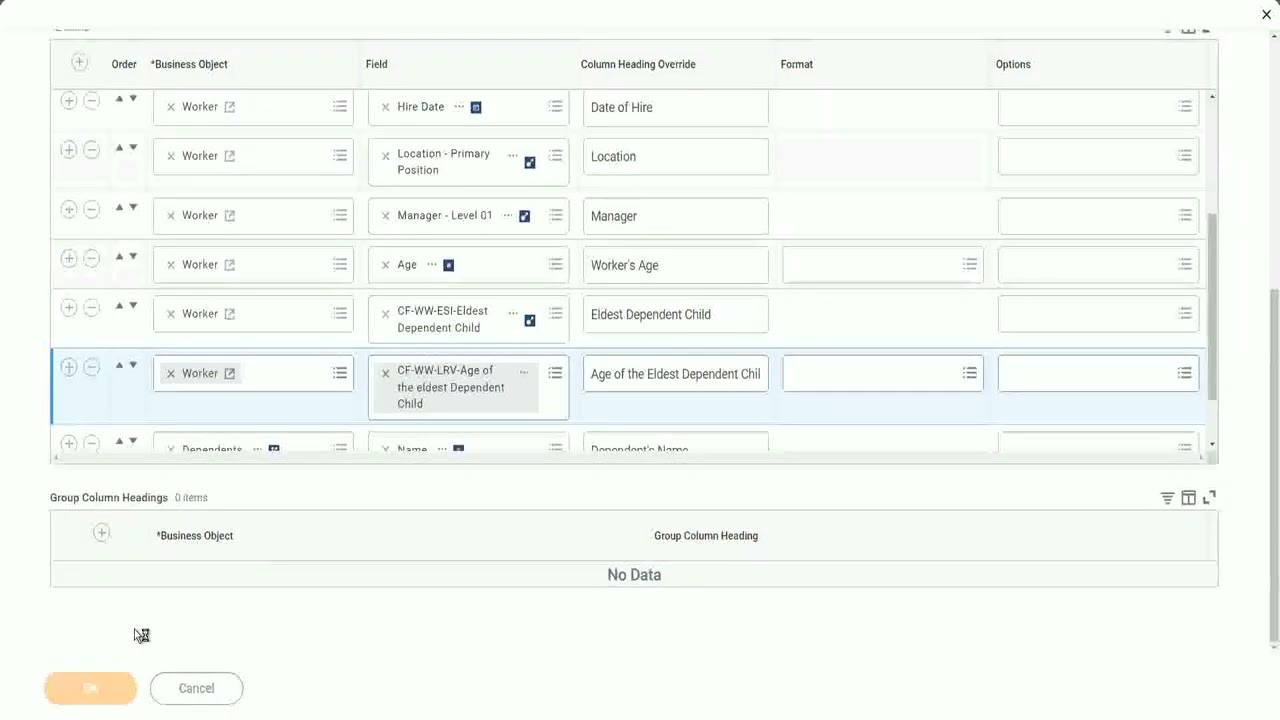Clear the Age field value

386,265
